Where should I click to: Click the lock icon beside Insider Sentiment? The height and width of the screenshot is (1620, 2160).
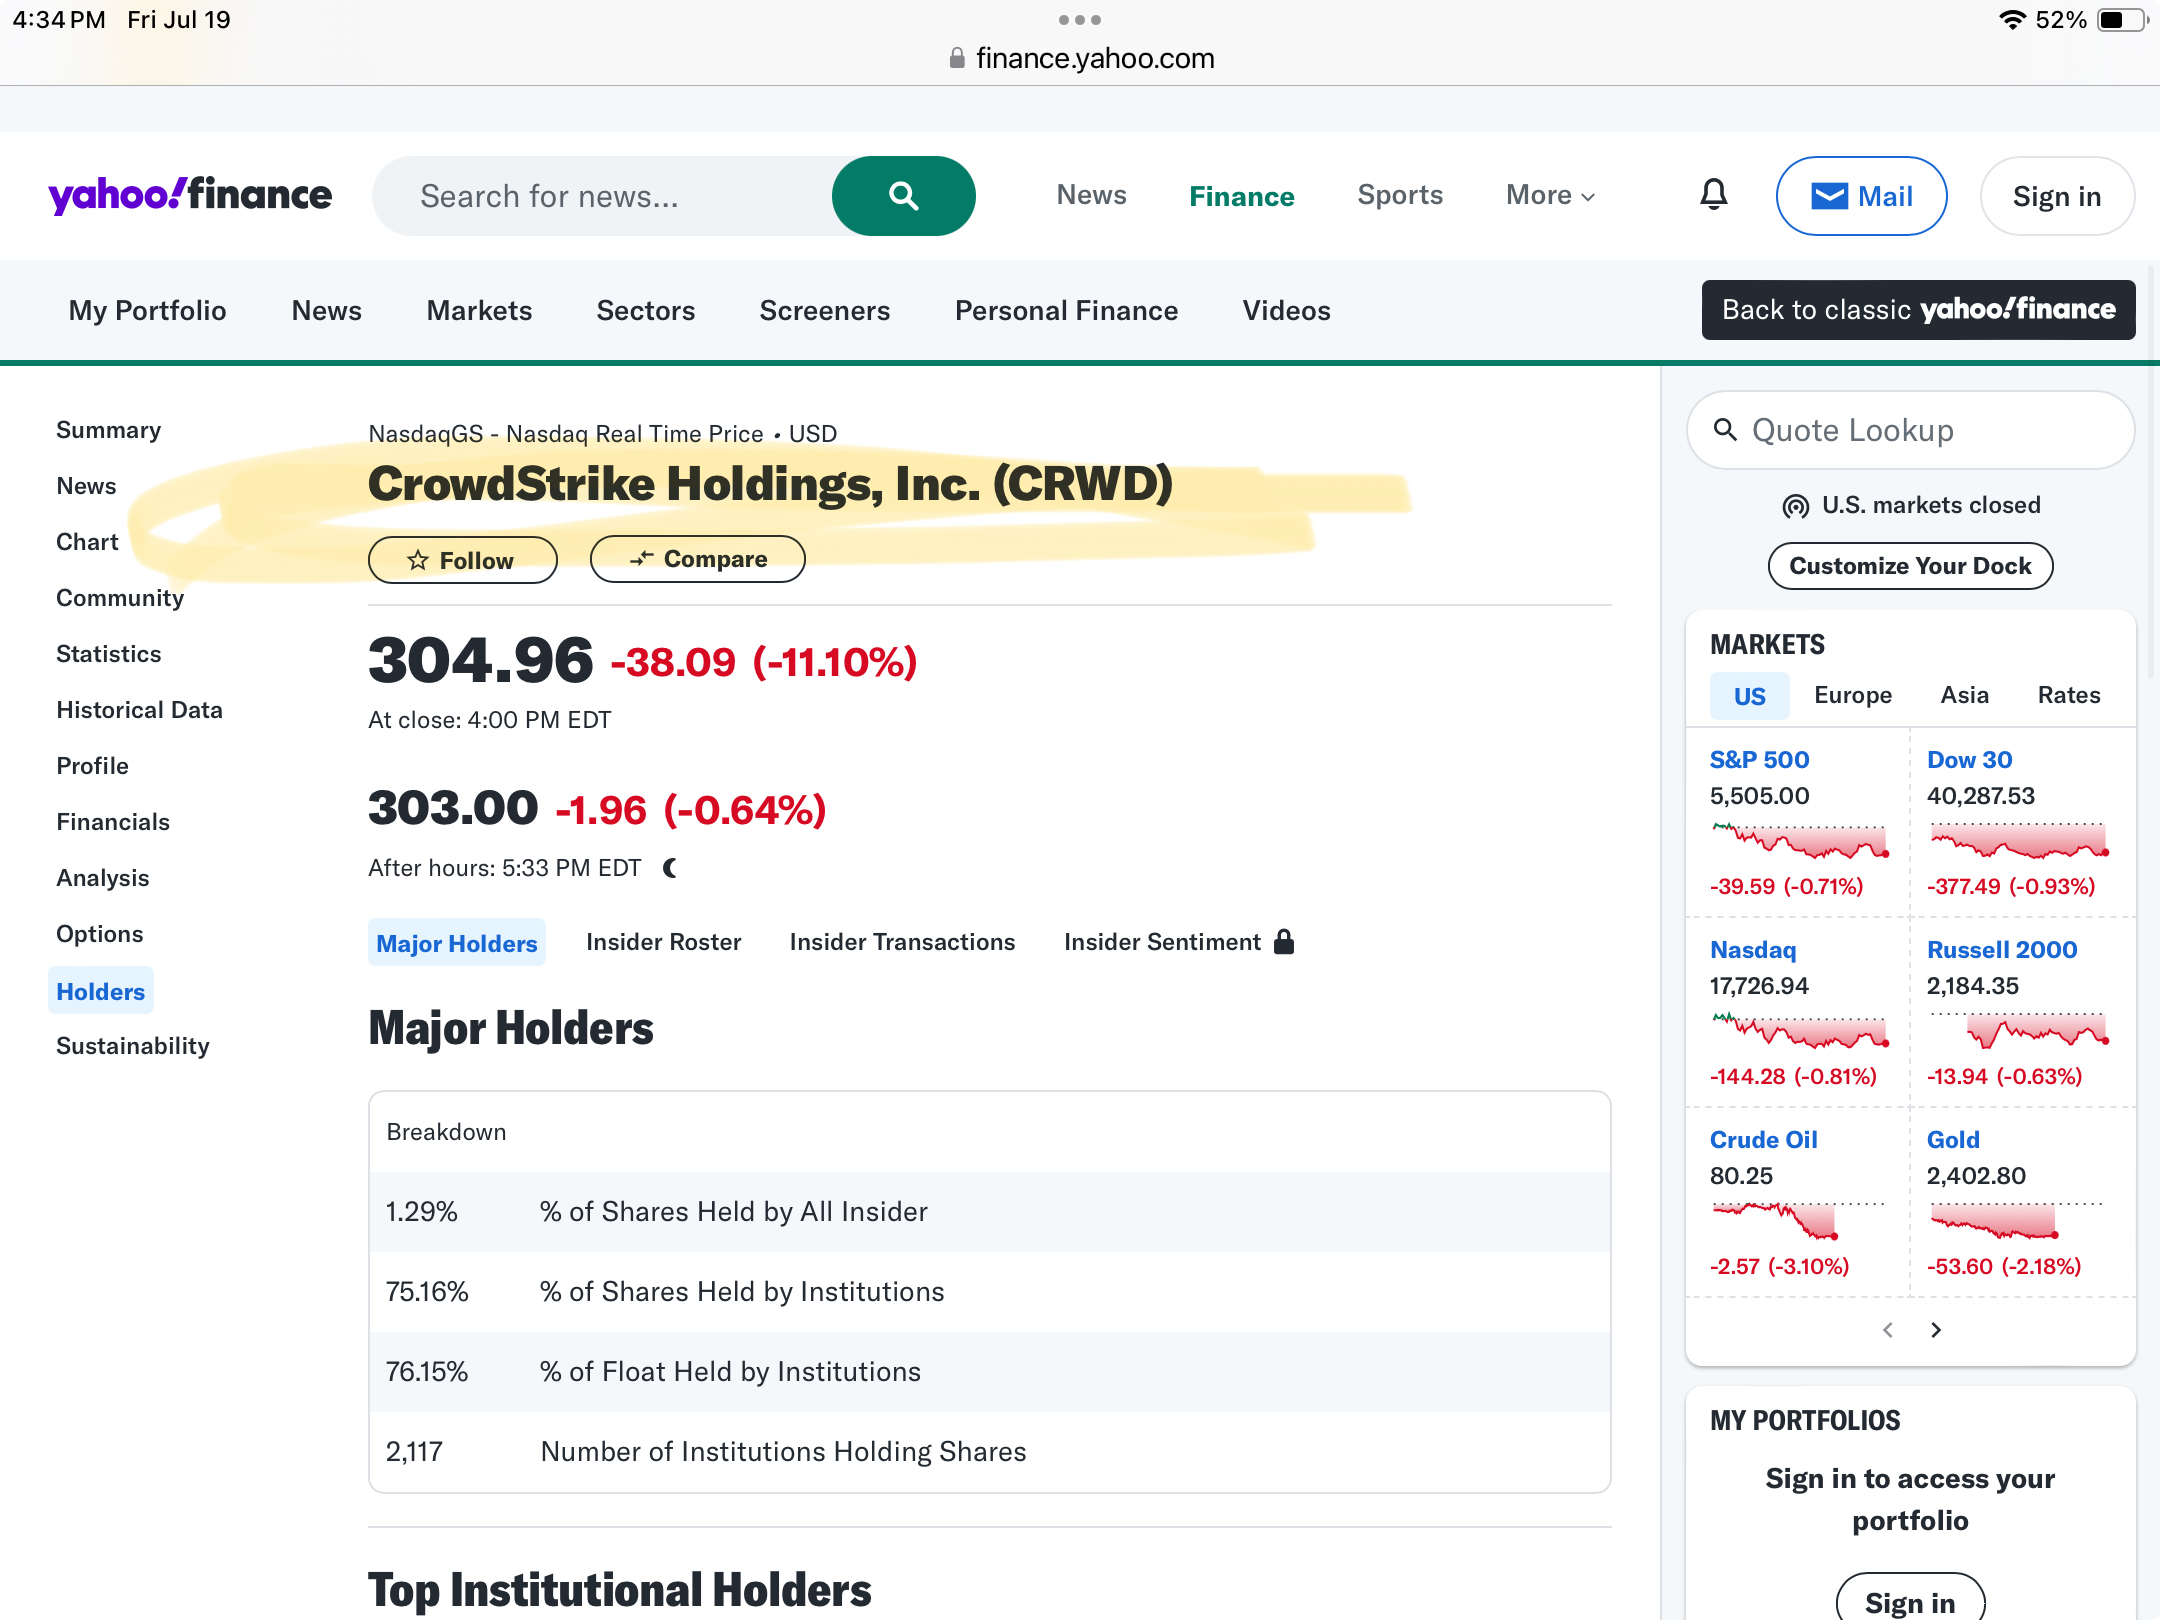click(x=1284, y=941)
